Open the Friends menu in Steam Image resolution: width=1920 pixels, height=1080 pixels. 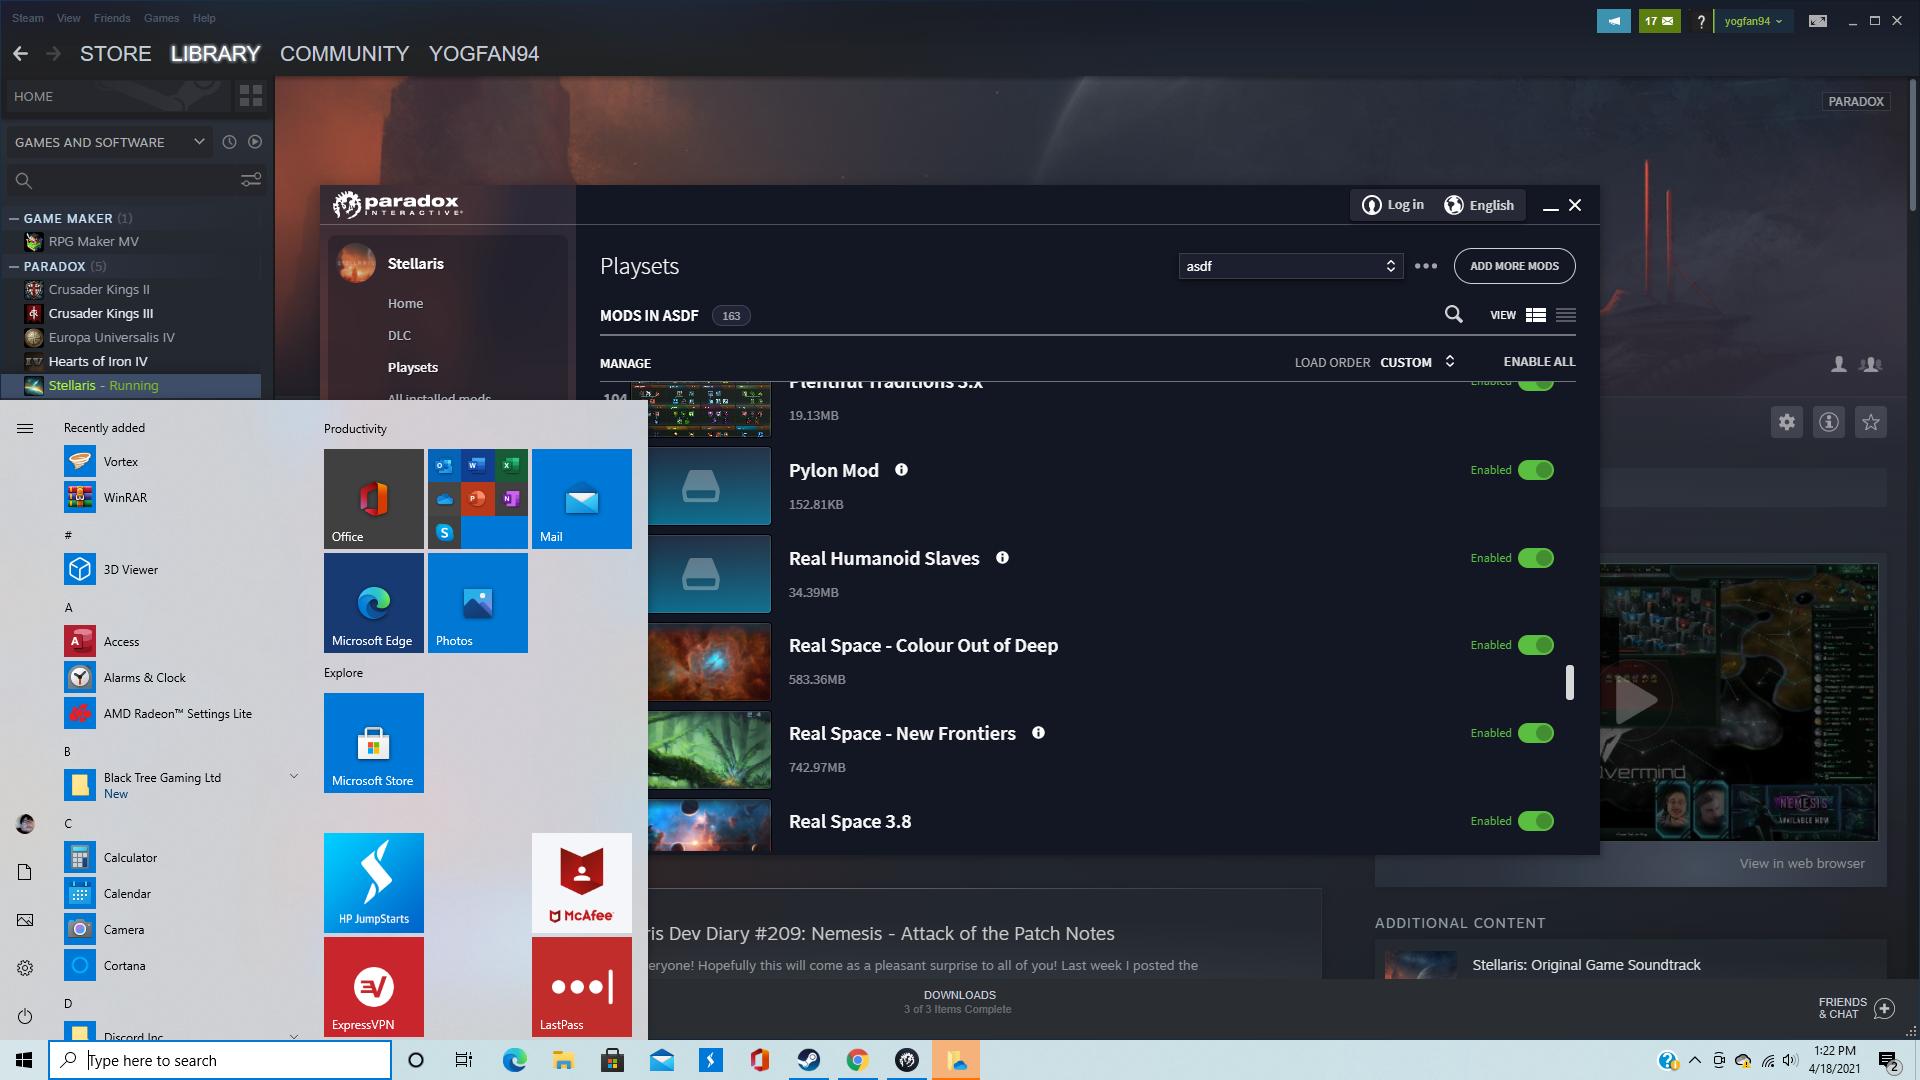coord(112,18)
